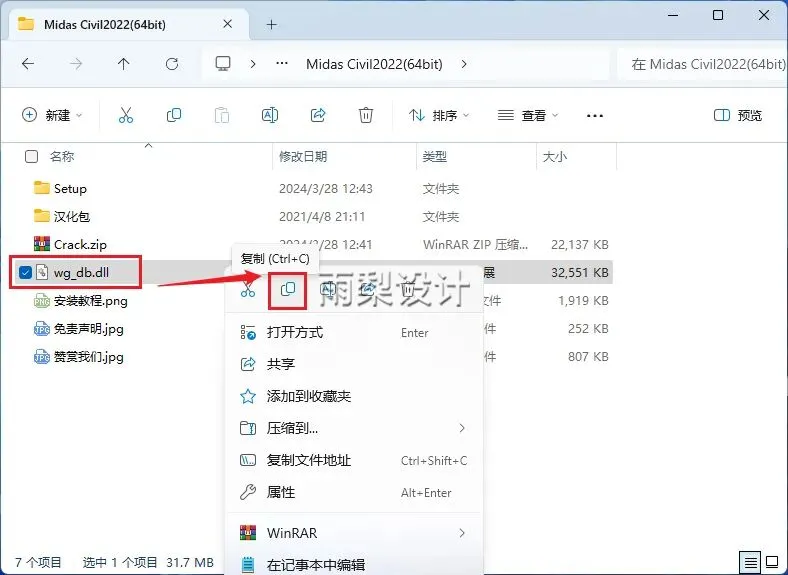Image resolution: width=788 pixels, height=575 pixels.
Task: Add a new tab with plus button
Action: pyautogui.click(x=272, y=24)
